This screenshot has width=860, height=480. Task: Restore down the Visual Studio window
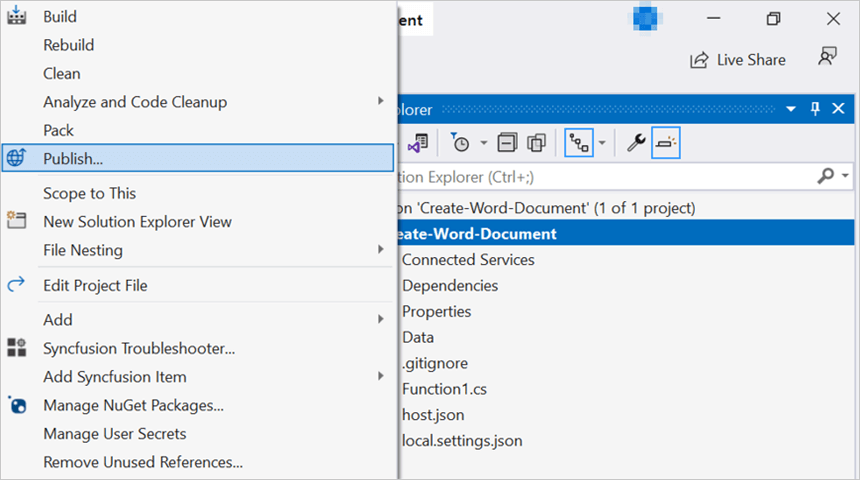click(773, 19)
